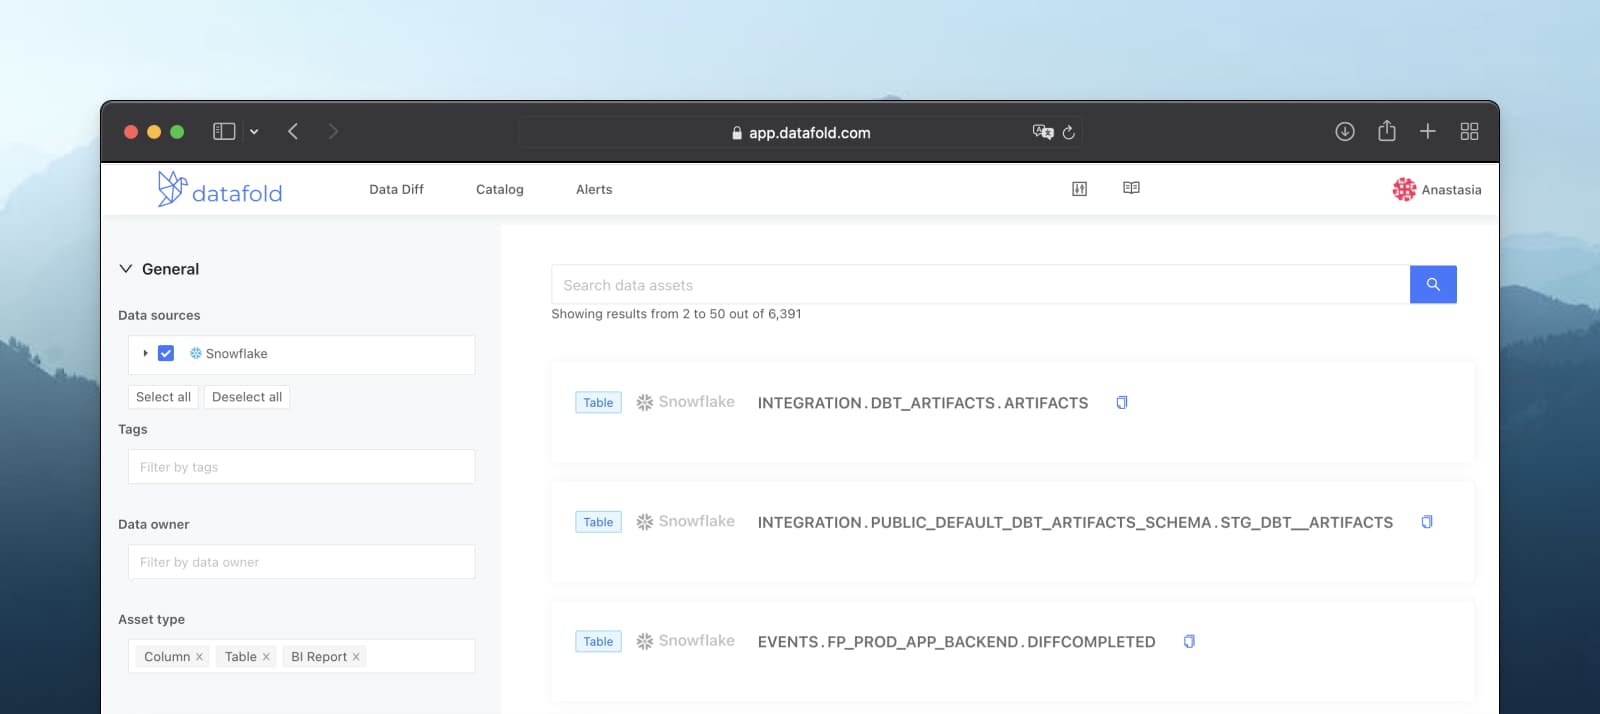The height and width of the screenshot is (714, 1600).
Task: Open the documentation book icon
Action: [1131, 188]
